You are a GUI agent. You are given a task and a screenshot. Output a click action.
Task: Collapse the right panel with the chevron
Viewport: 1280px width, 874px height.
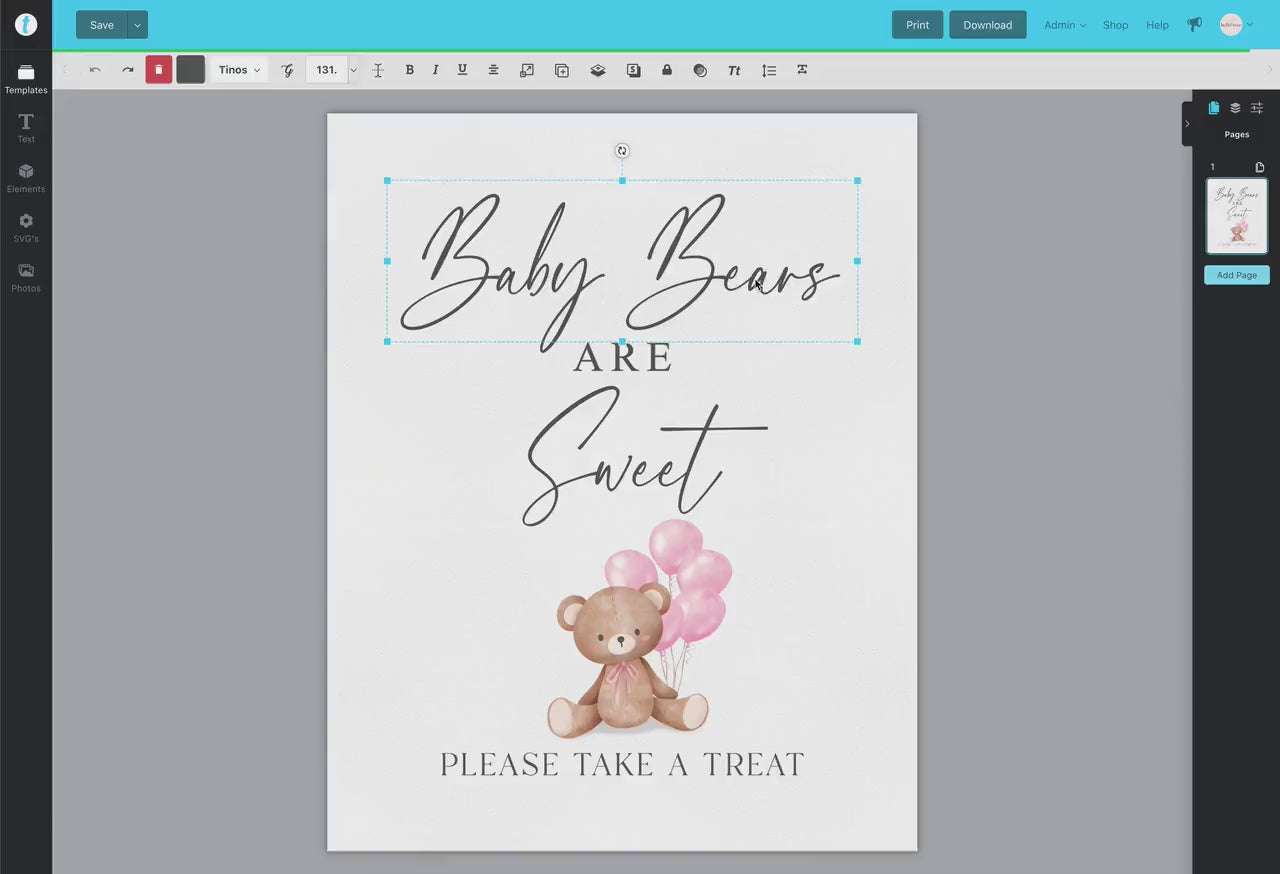click(1187, 124)
